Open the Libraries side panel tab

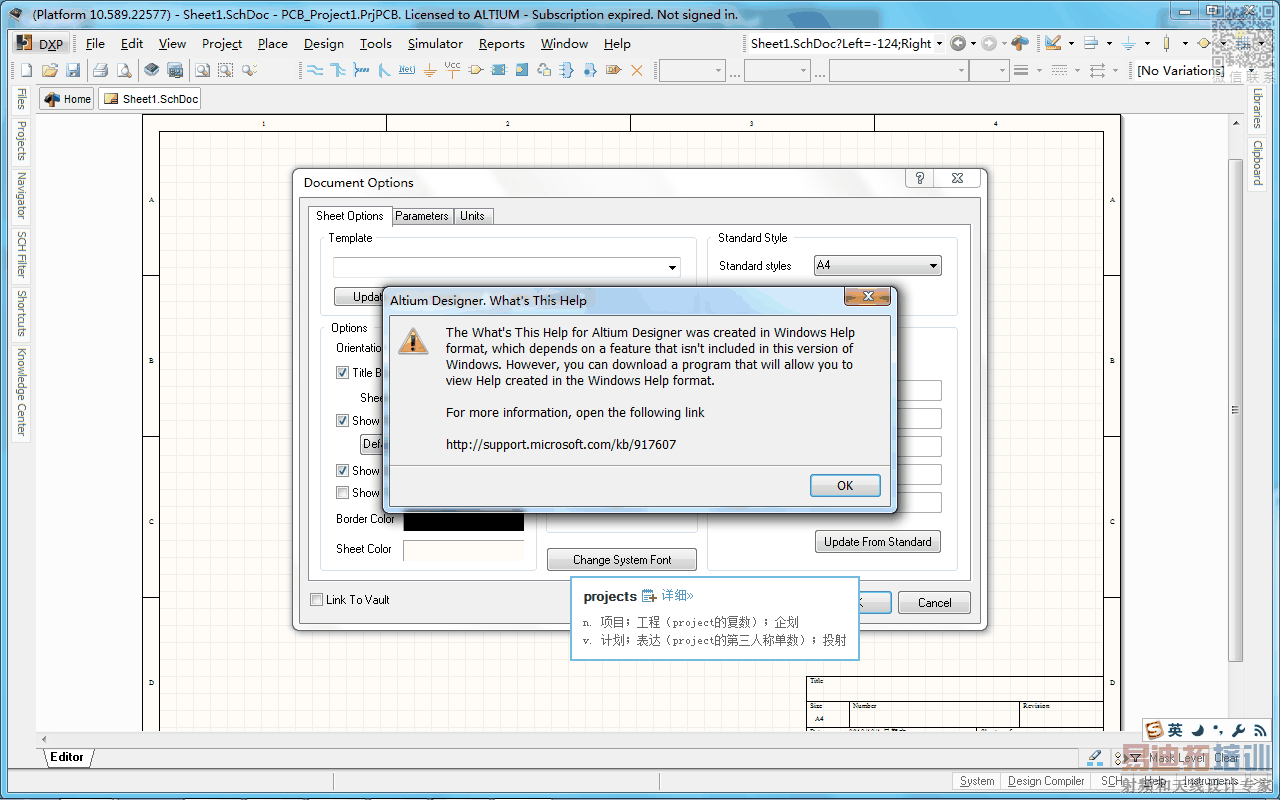(x=1258, y=108)
